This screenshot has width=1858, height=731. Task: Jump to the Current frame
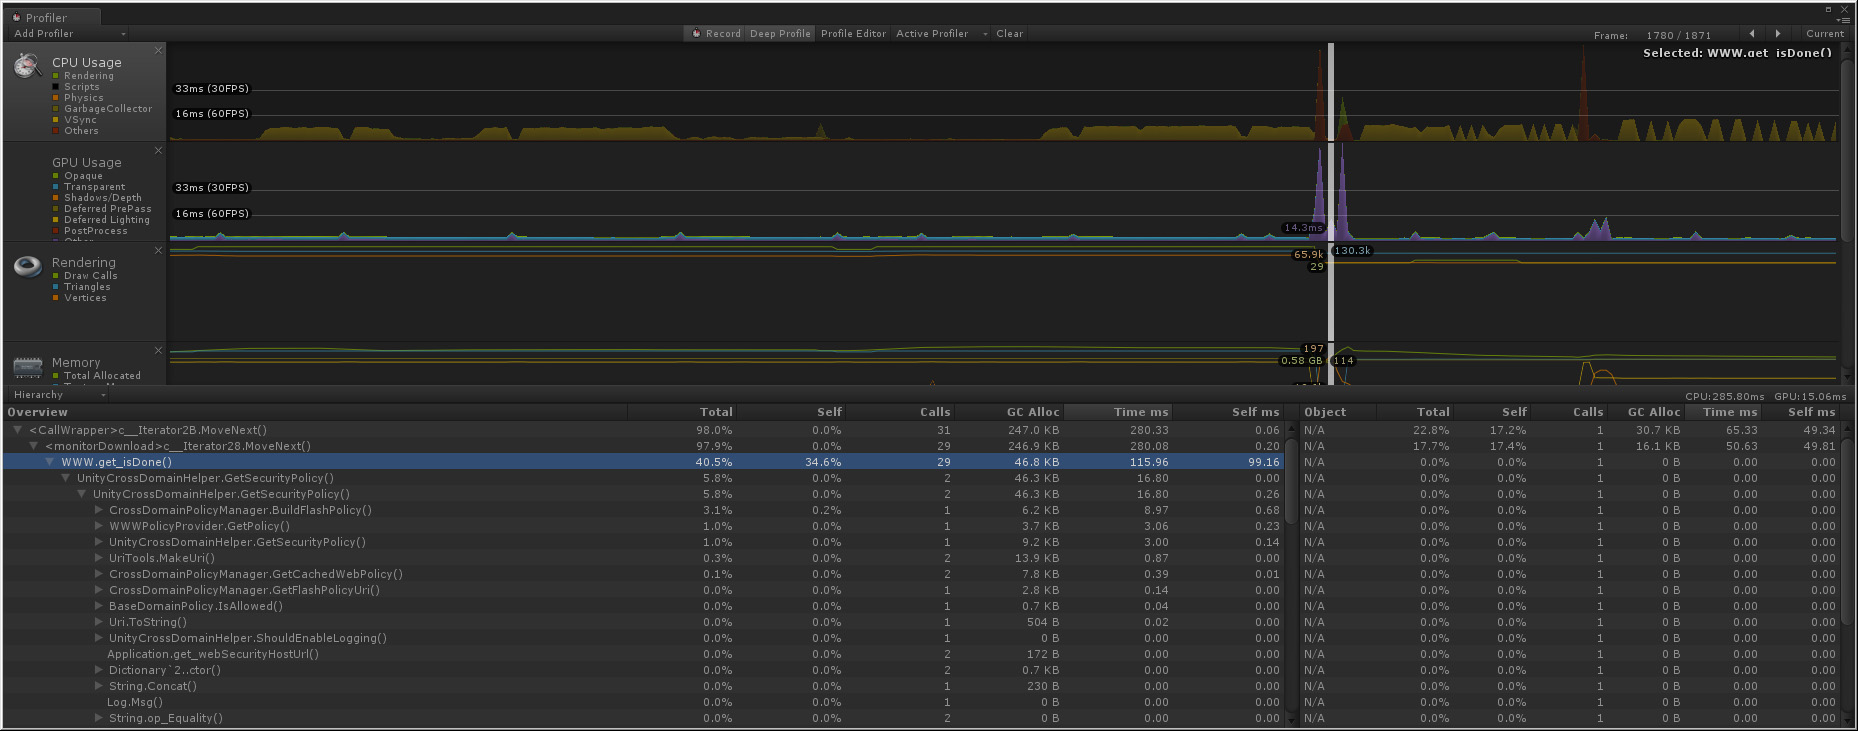(1824, 34)
